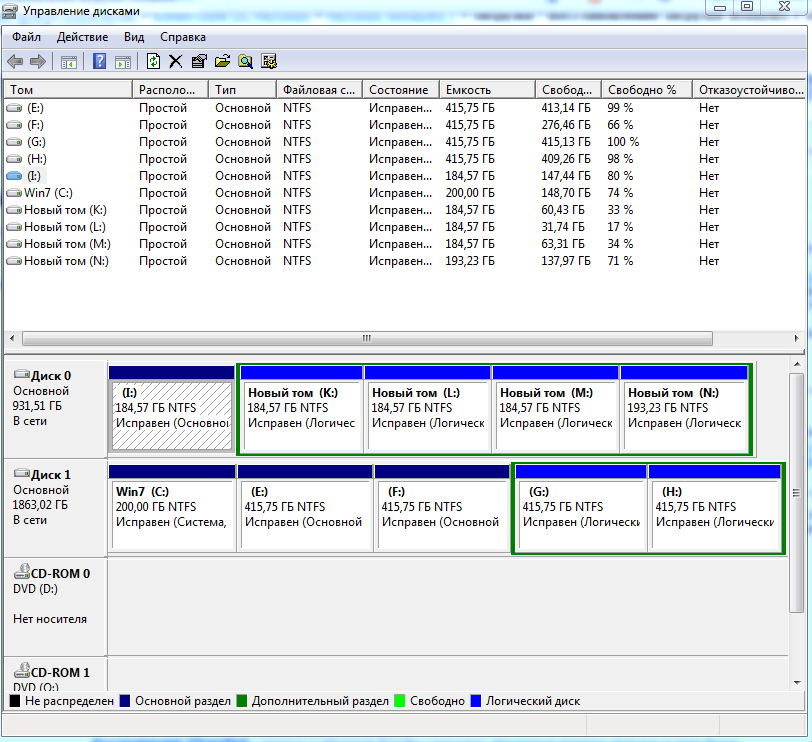This screenshot has width=812, height=742.
Task: Click the horizontal scrollbar under volume list
Action: (x=366, y=338)
